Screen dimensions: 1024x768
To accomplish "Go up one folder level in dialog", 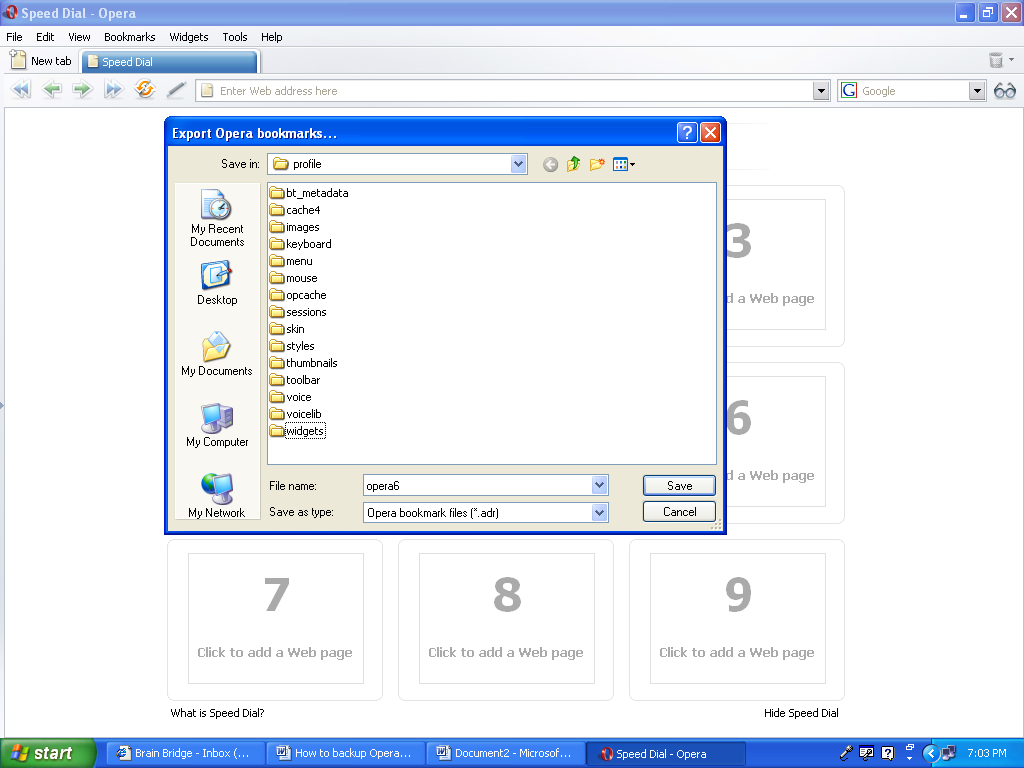I will click(x=573, y=164).
